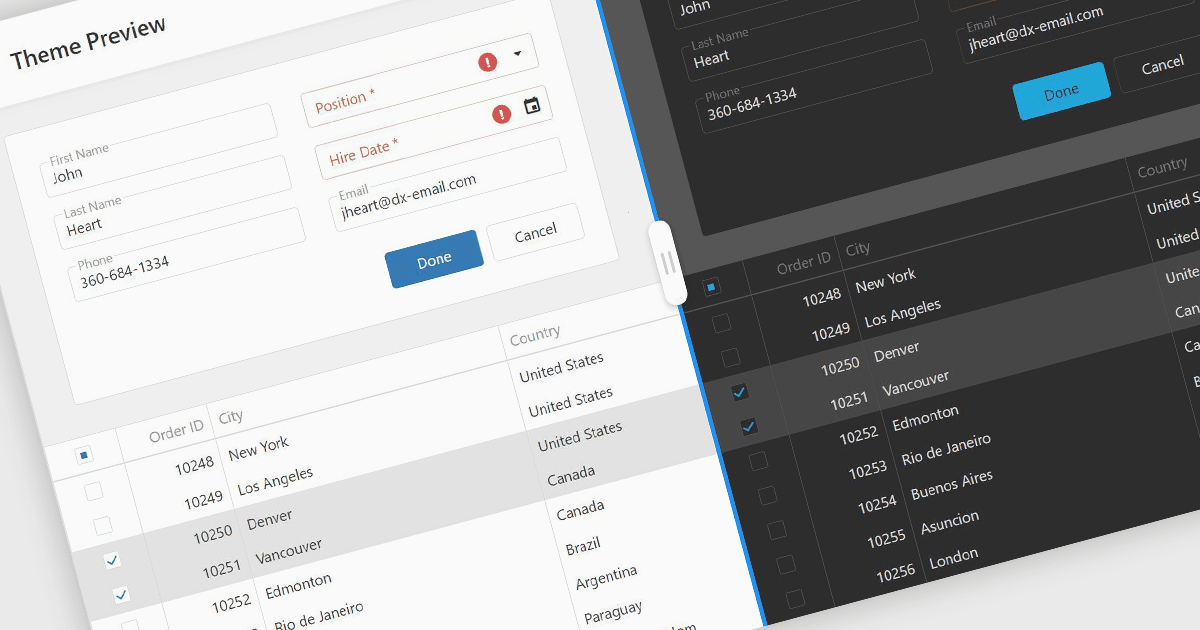Sort by Country header in light grid
The width and height of the screenshot is (1200, 630).
tap(534, 336)
